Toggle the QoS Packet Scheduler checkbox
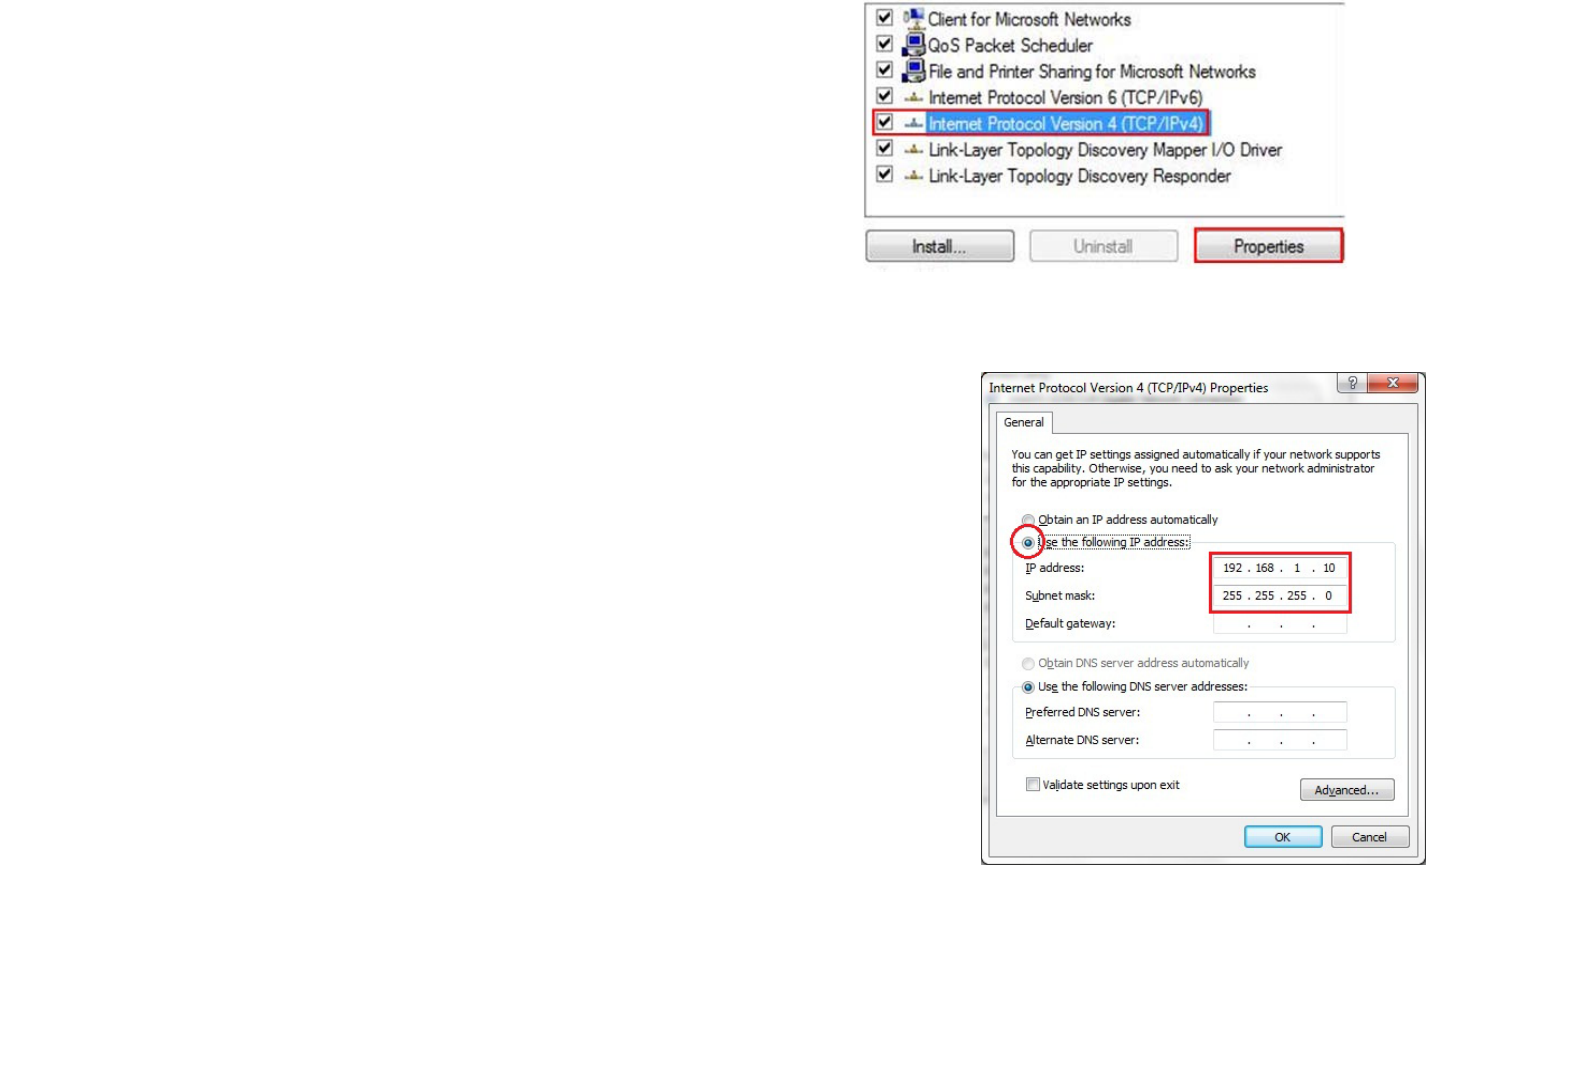The image size is (1584, 1081). [x=884, y=44]
